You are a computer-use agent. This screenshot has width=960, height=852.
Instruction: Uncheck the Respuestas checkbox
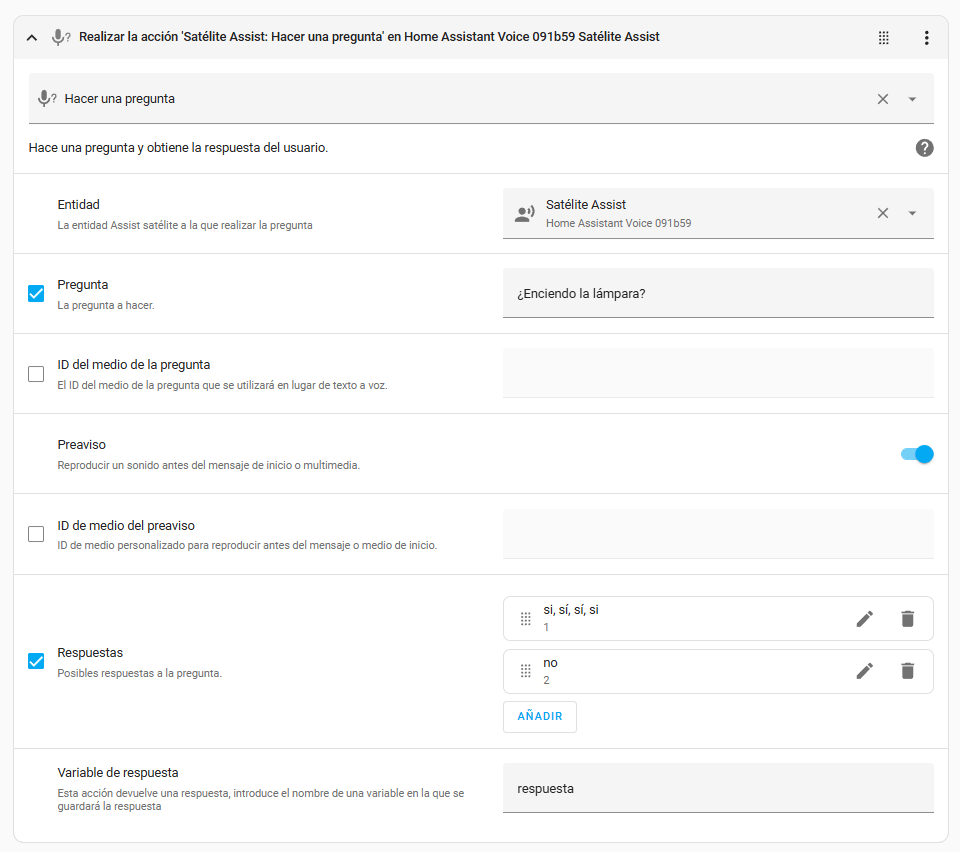tap(36, 661)
